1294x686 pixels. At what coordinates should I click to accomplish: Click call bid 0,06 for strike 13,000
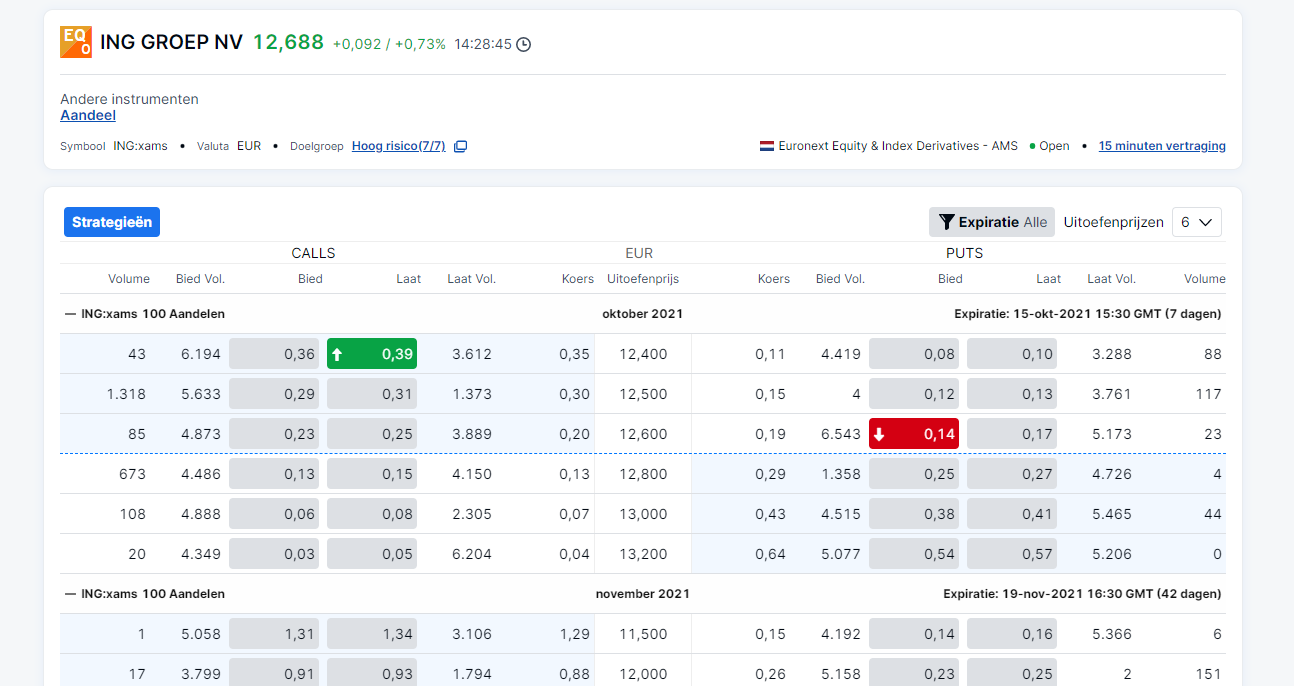(274, 514)
